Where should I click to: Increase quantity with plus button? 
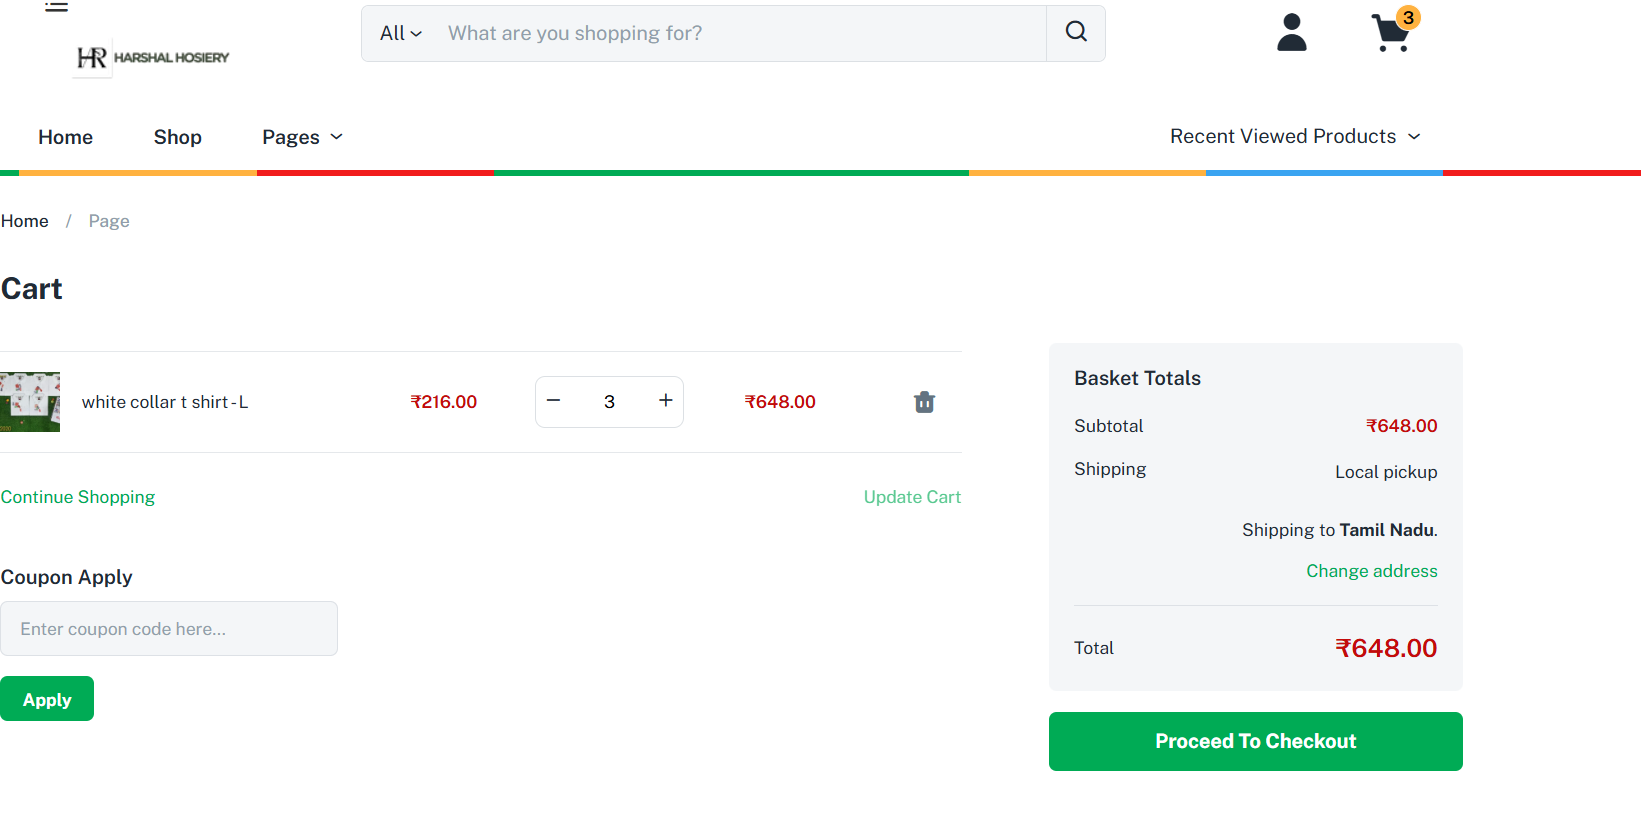click(x=665, y=401)
